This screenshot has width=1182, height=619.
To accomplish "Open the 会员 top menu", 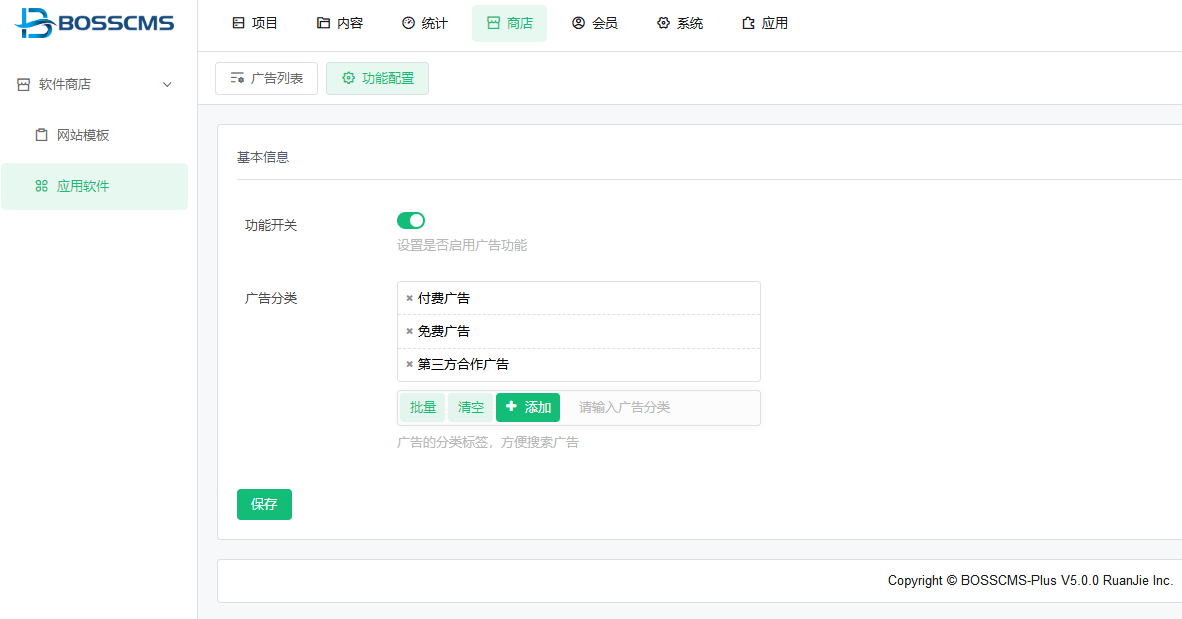I will tap(595, 23).
